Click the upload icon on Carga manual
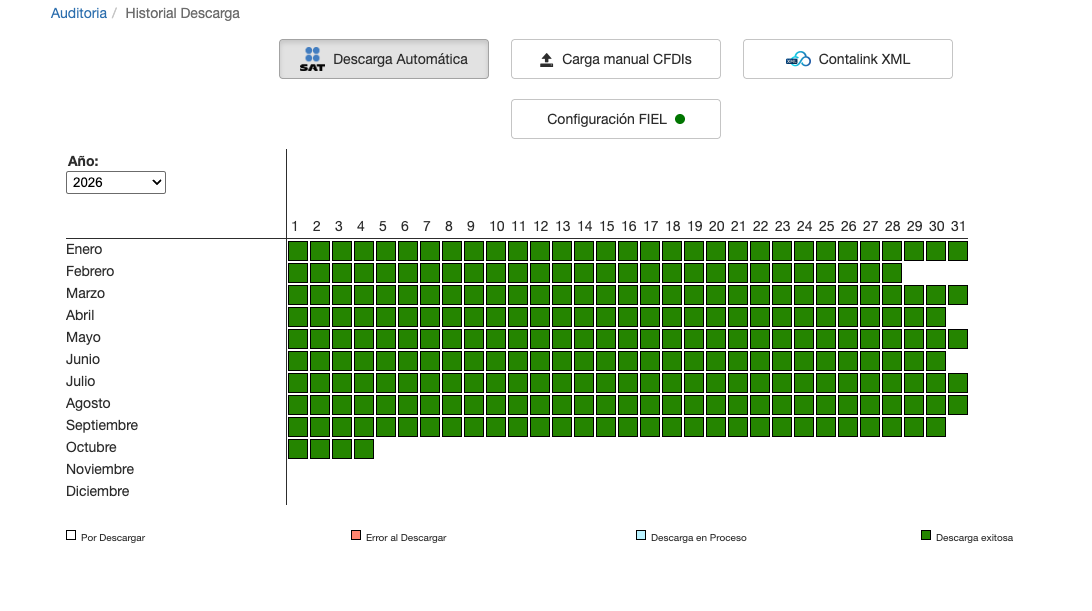The image size is (1092, 611). tap(547, 60)
